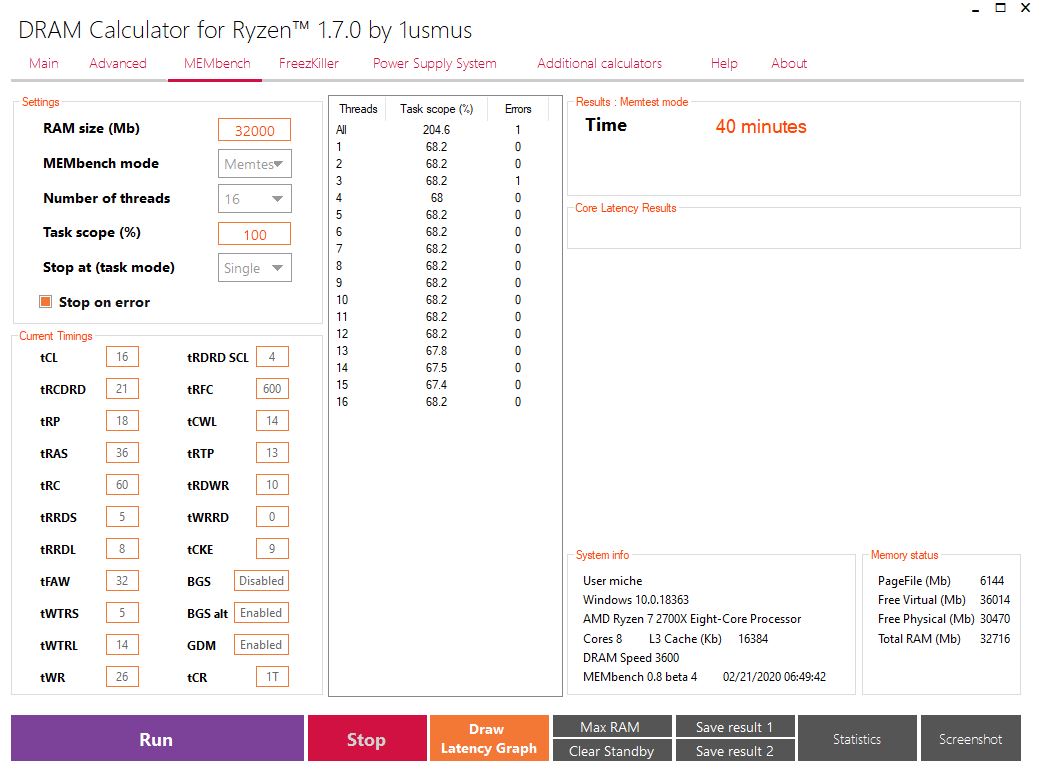Click Save result 2 button
The image size is (1041, 781).
tap(735, 750)
